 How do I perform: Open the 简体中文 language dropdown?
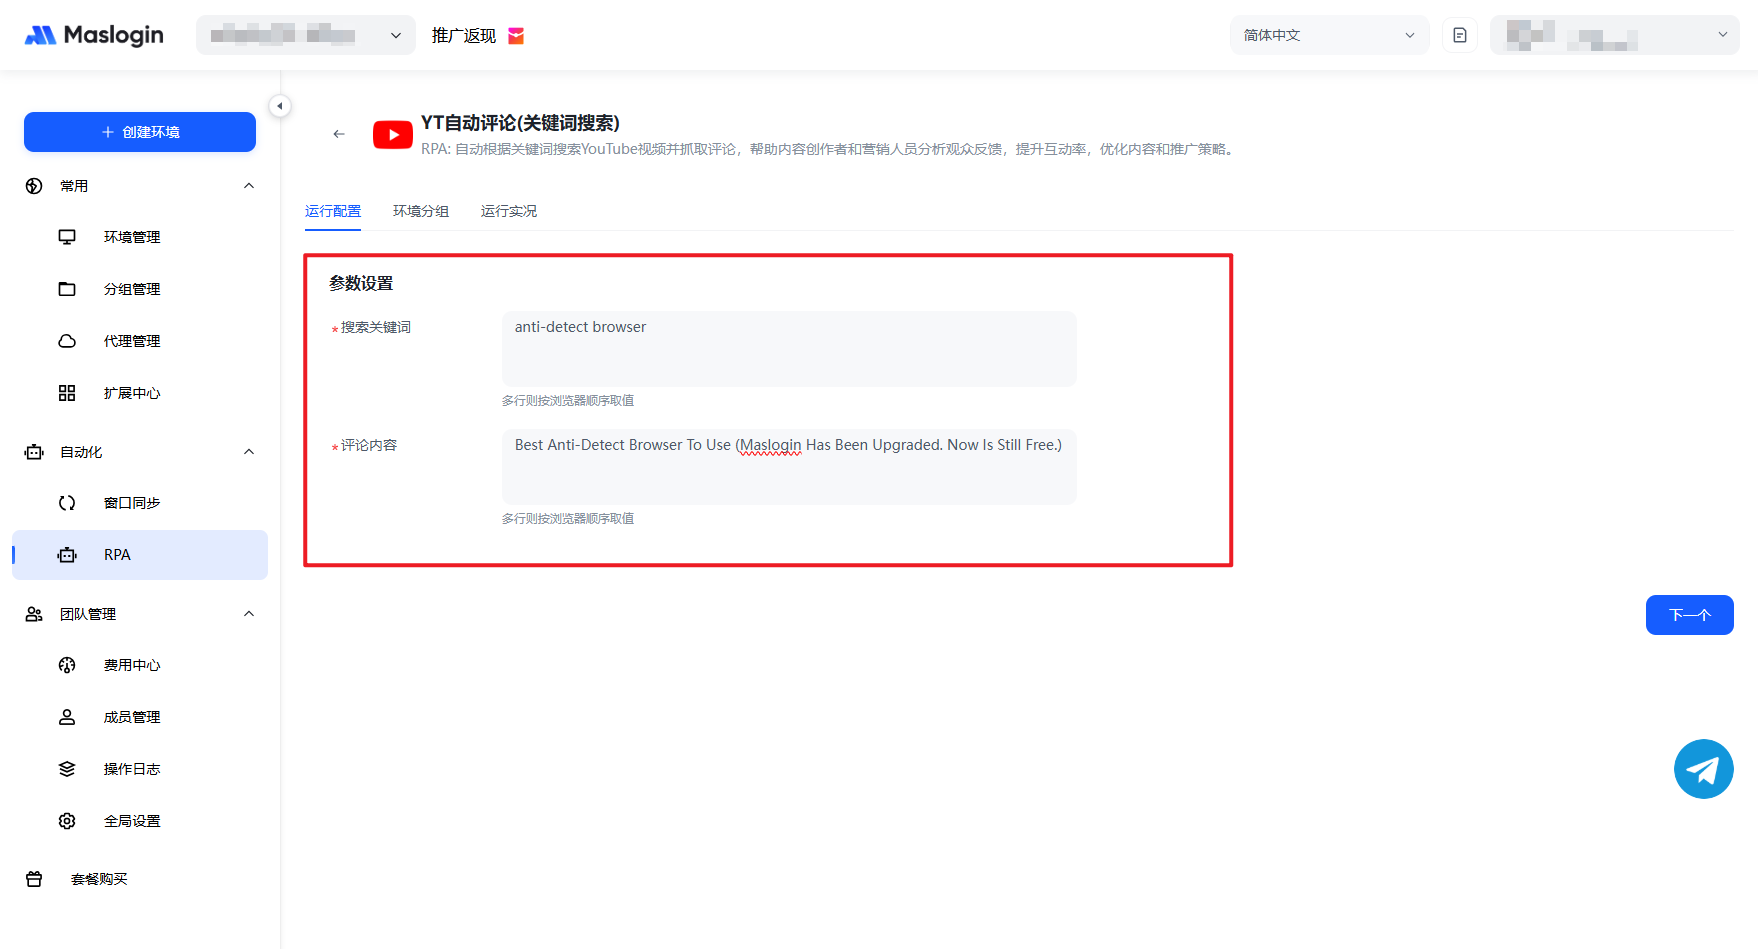(1328, 35)
